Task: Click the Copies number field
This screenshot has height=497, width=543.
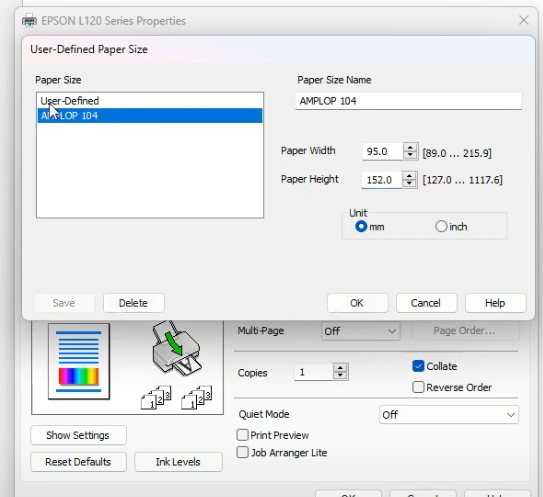Action: (x=313, y=372)
